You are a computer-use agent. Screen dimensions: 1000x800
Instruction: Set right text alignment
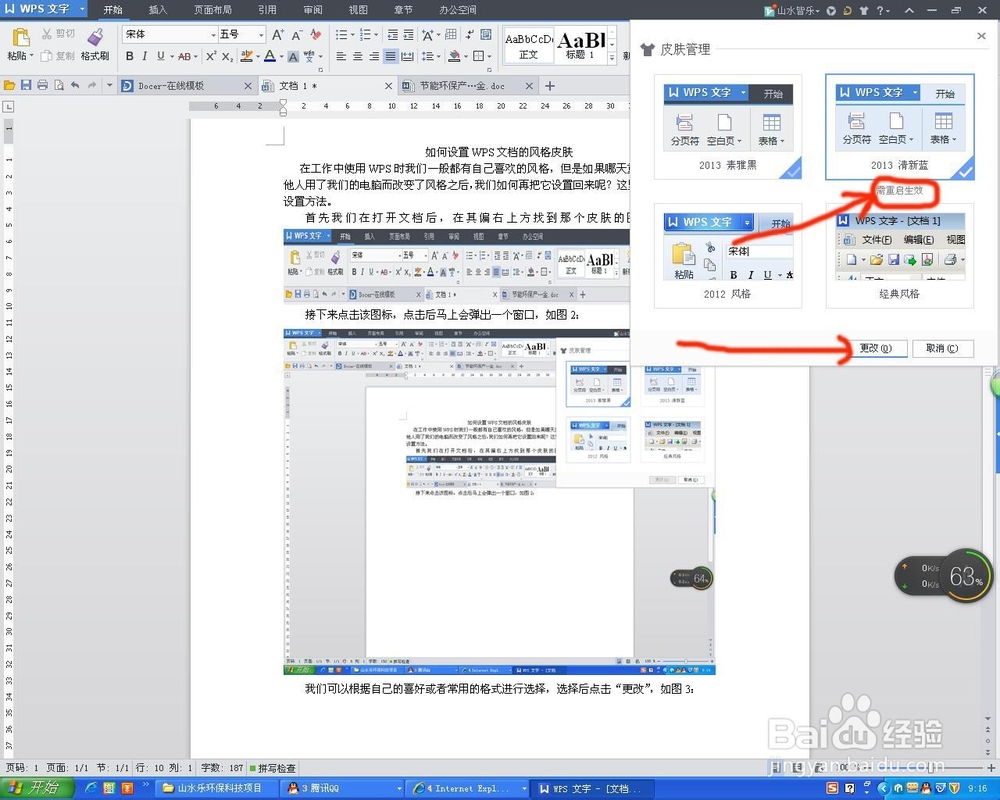(374, 56)
